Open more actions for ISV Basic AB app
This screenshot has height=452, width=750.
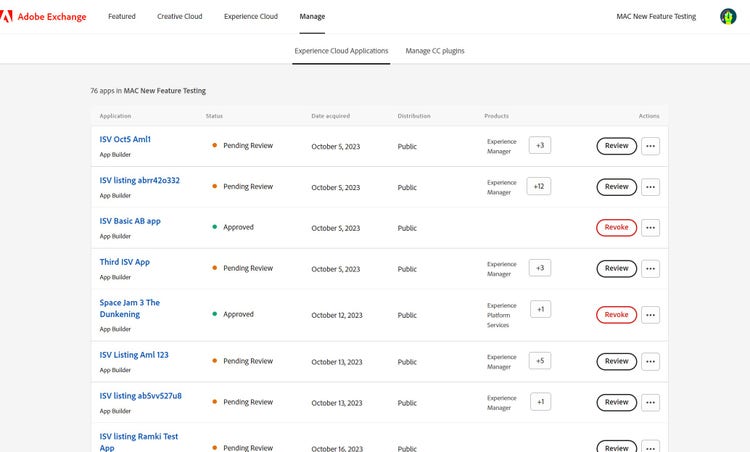tap(650, 227)
